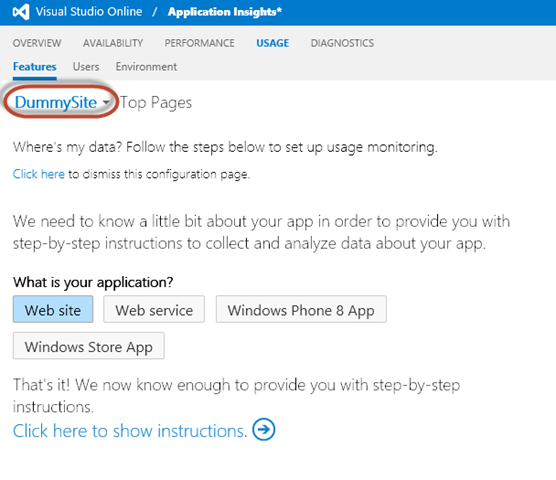Choose Web service application type
Viewport: 556px width, 480px height.
[154, 309]
